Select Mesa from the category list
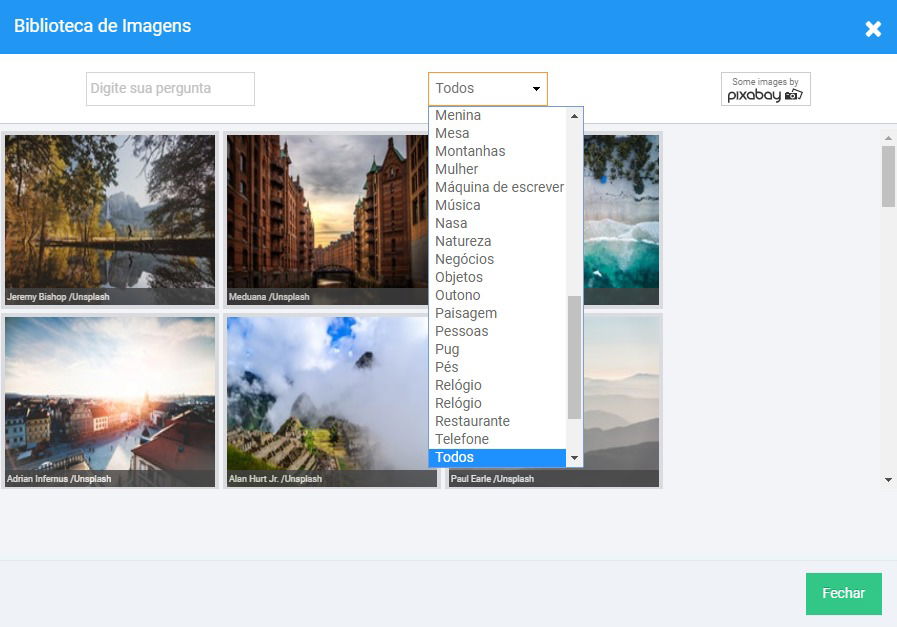 497,133
